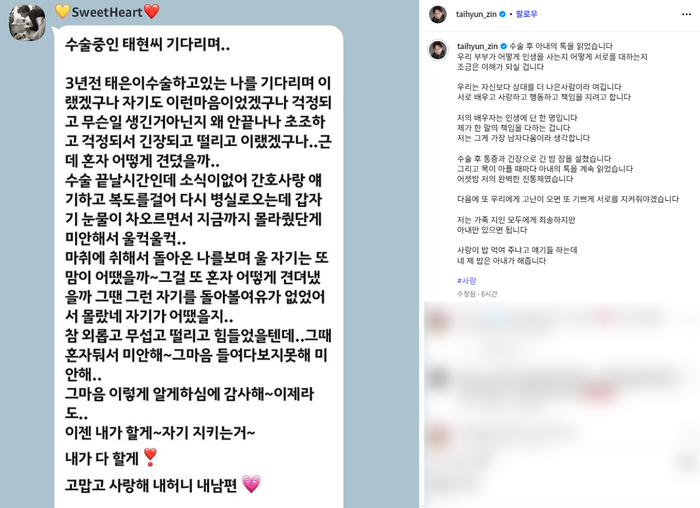Click verified badge inside the caption
The width and height of the screenshot is (700, 508).
point(504,46)
